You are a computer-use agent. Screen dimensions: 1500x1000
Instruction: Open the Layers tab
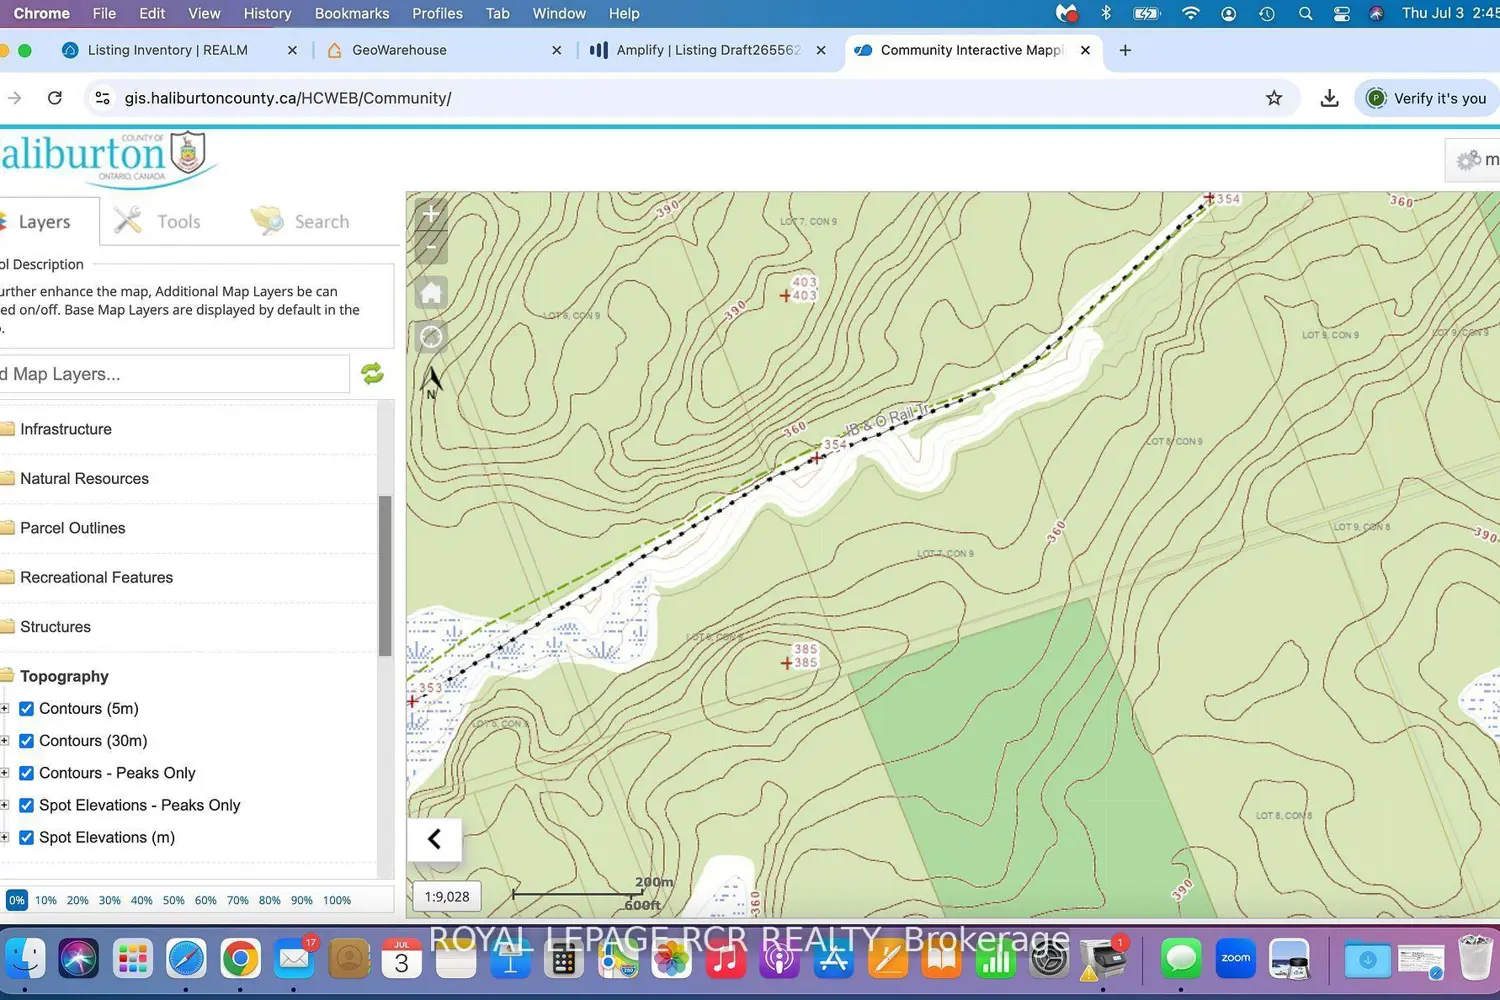tap(44, 222)
